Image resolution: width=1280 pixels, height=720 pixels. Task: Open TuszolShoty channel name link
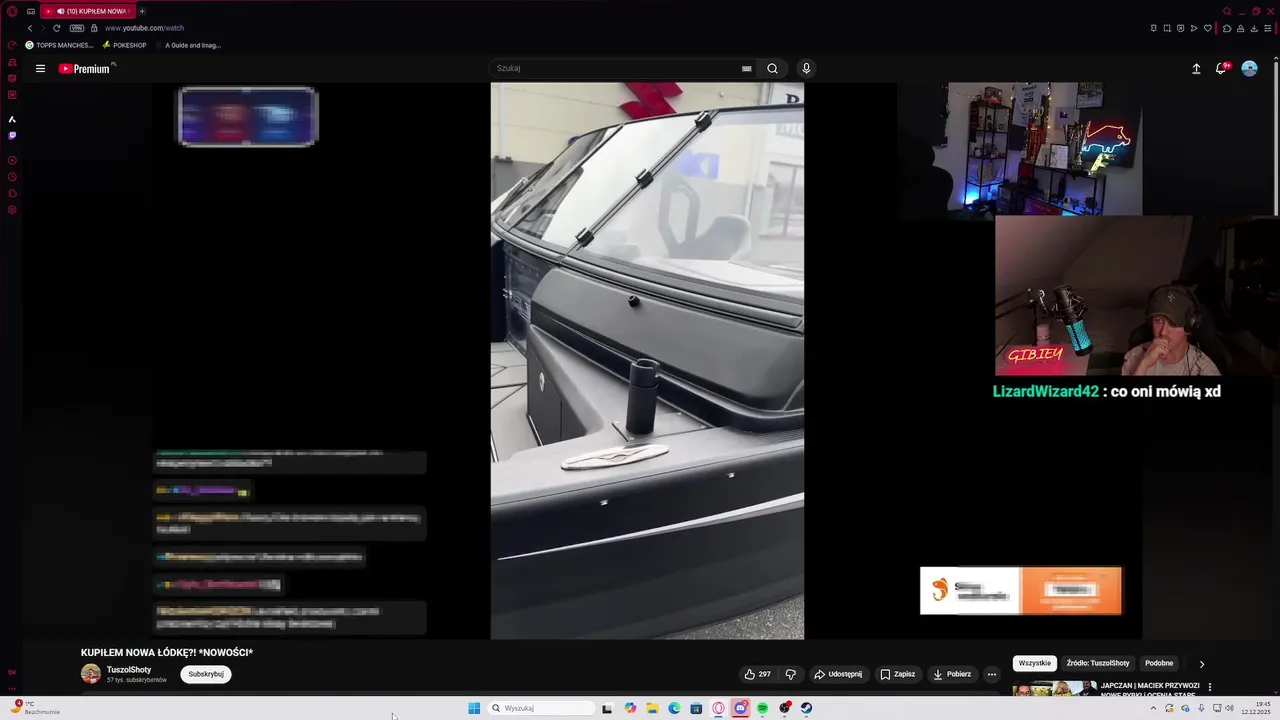(129, 670)
